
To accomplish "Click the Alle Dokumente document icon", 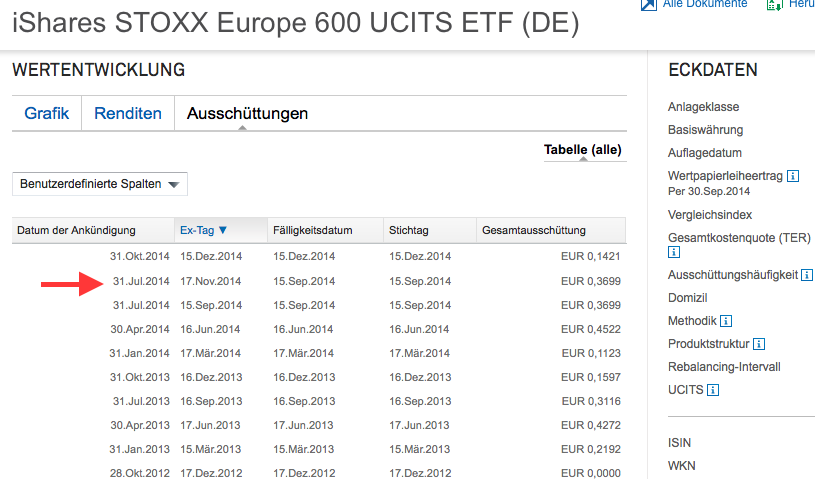I will [x=649, y=4].
